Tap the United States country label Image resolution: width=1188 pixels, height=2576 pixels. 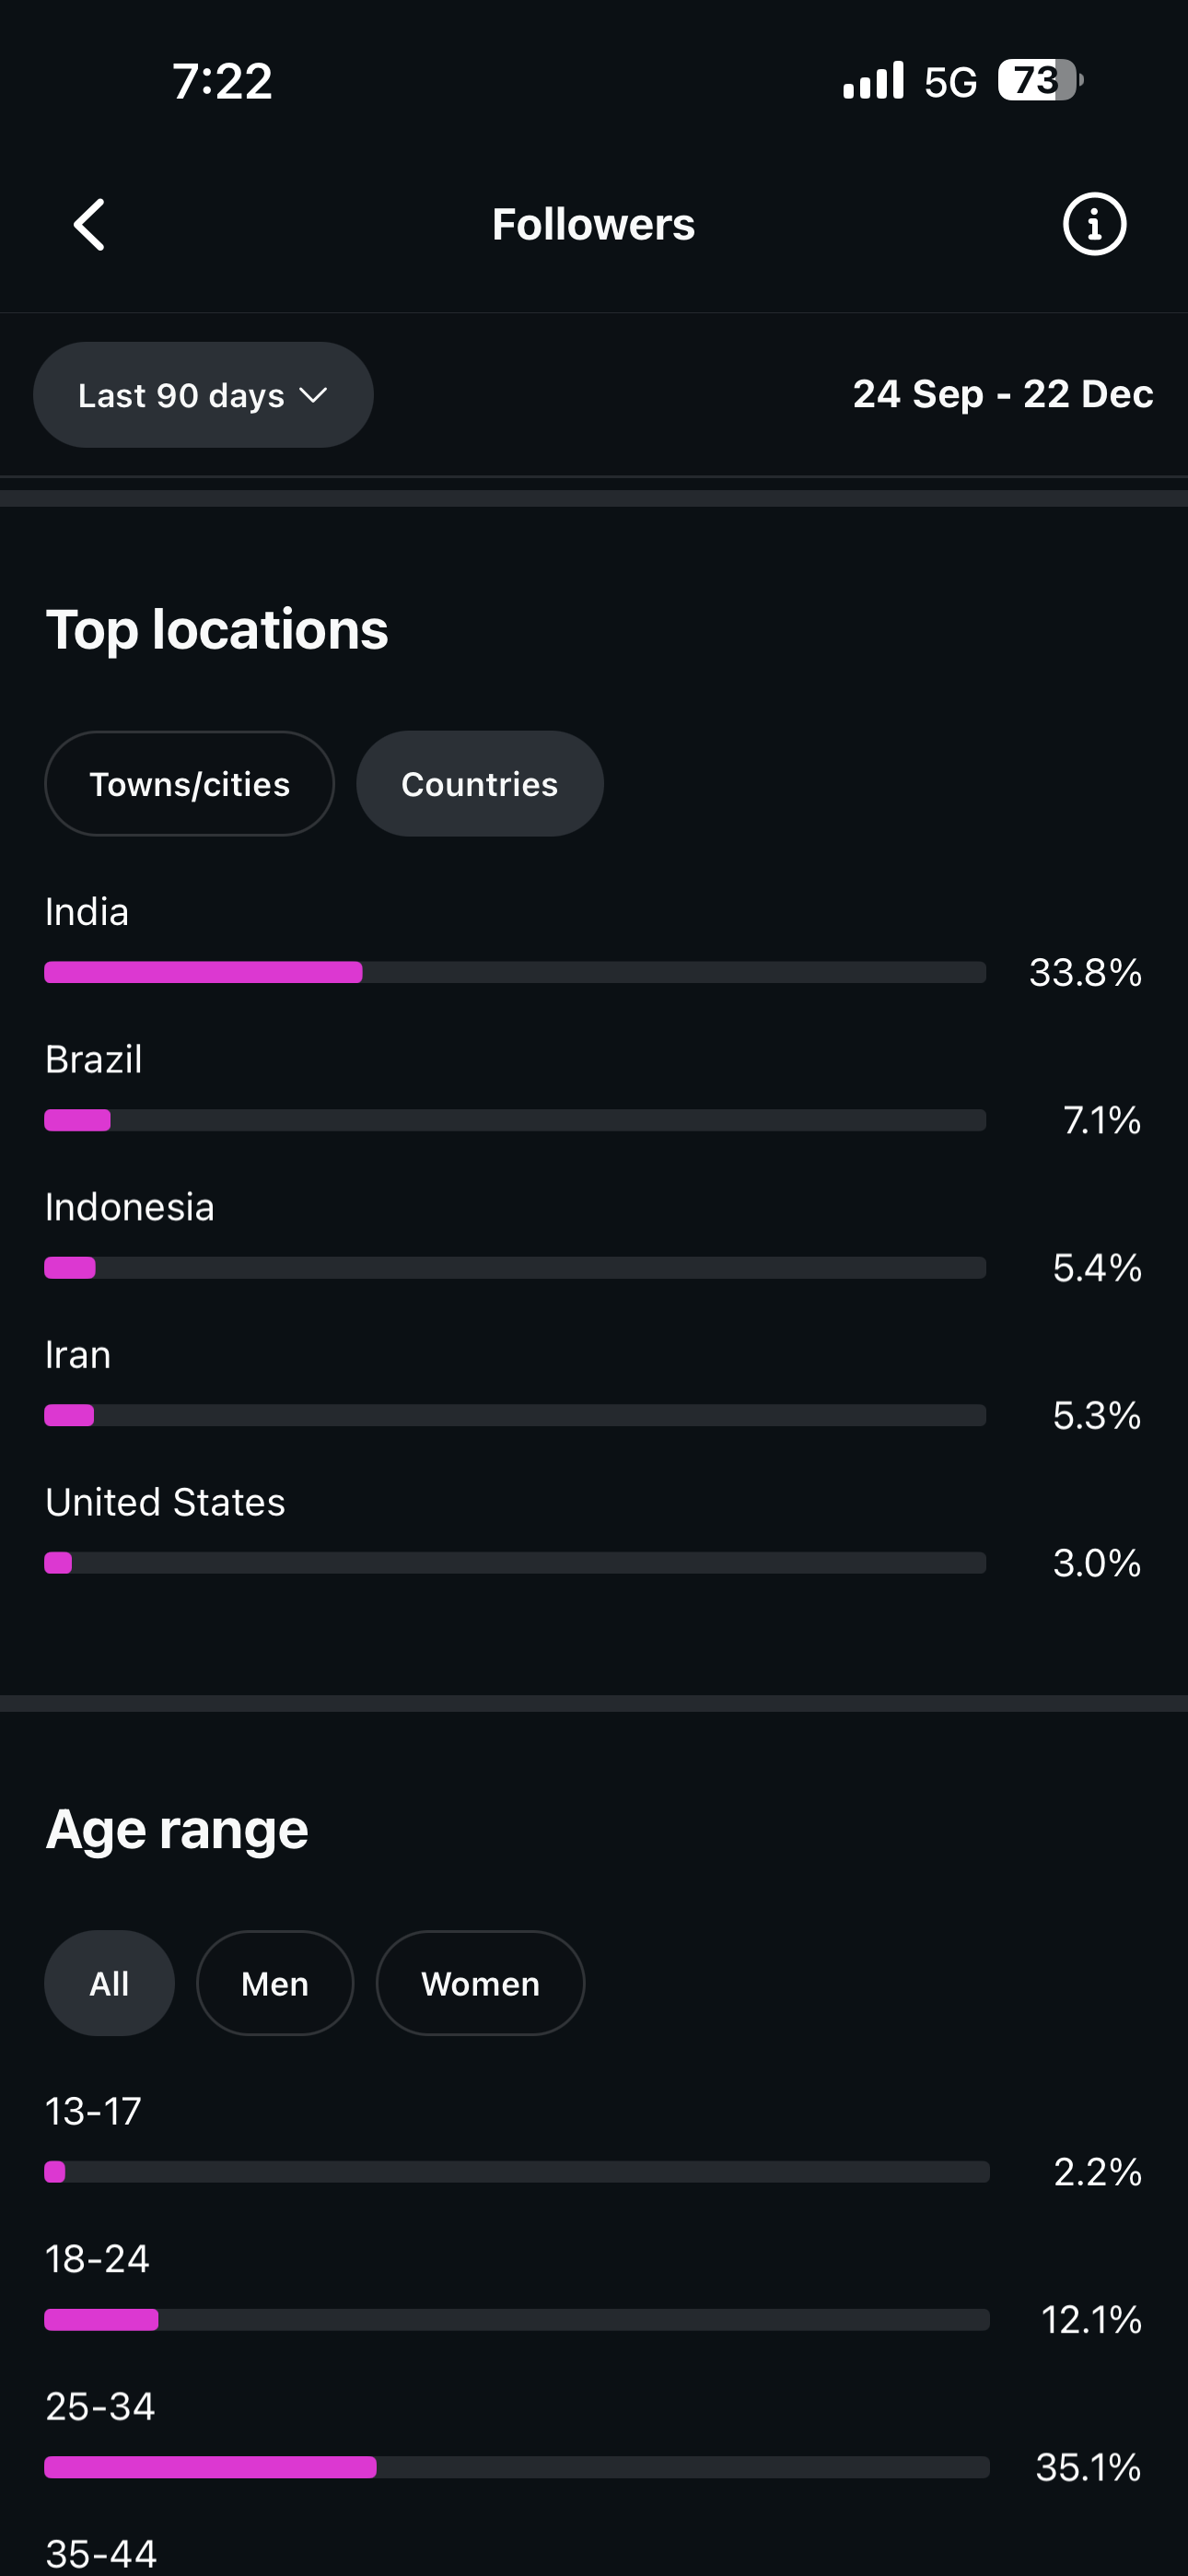click(165, 1502)
